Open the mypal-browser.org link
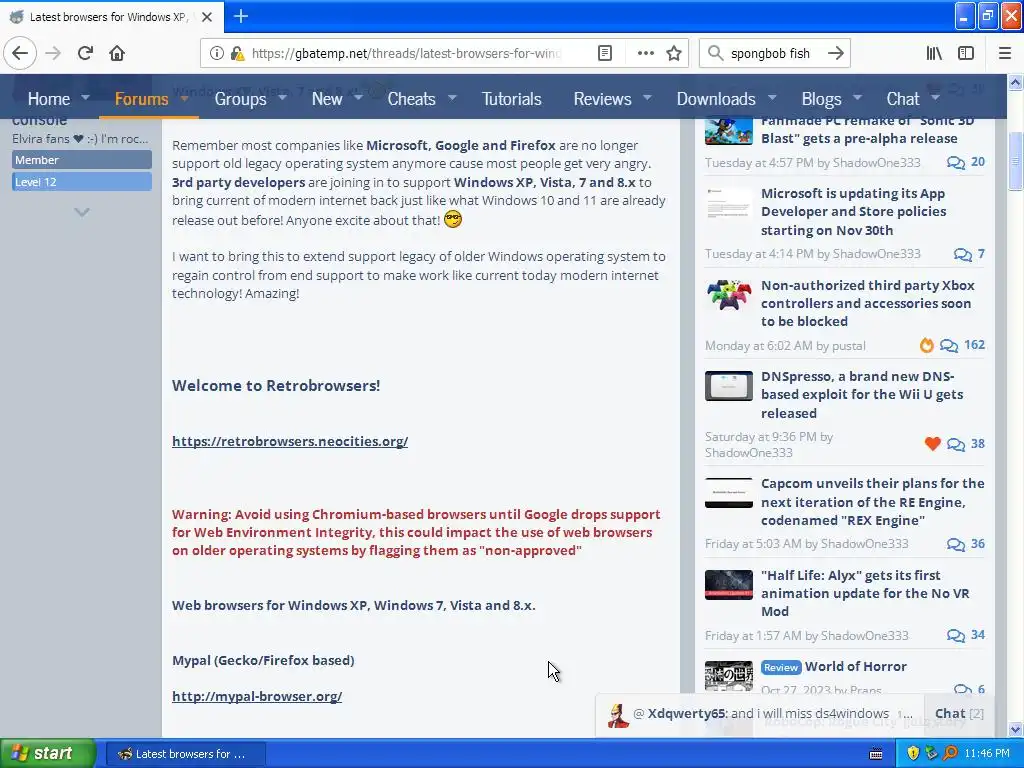 [x=257, y=697]
